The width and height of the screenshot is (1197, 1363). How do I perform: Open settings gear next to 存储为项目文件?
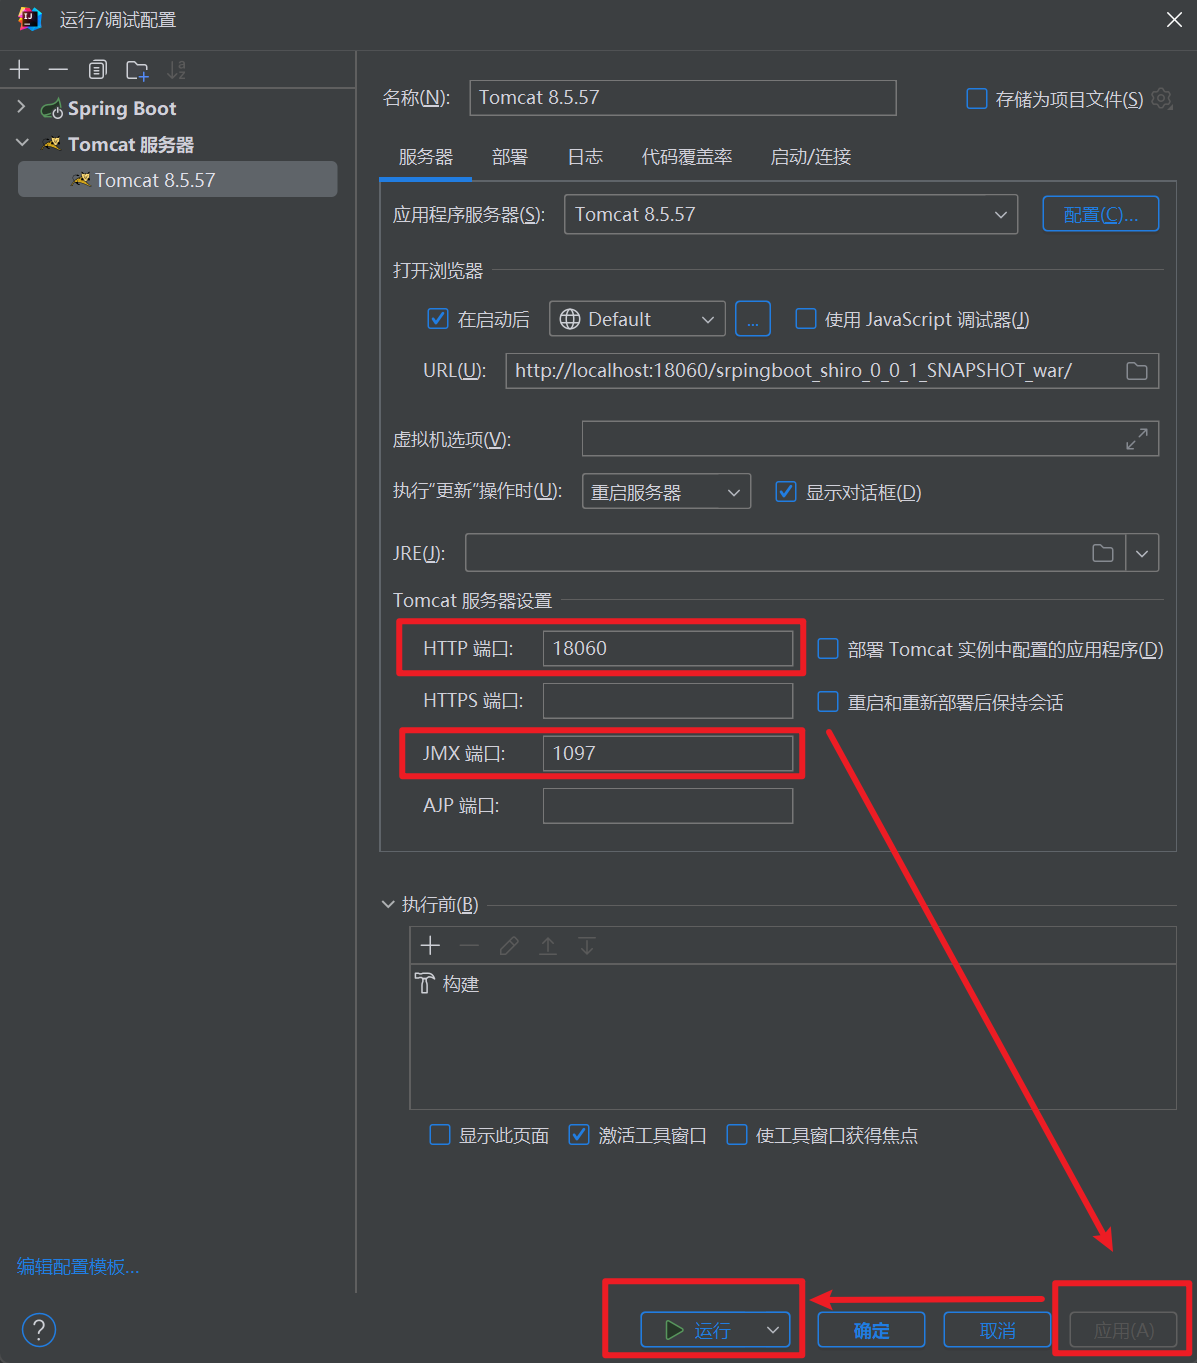1162,98
